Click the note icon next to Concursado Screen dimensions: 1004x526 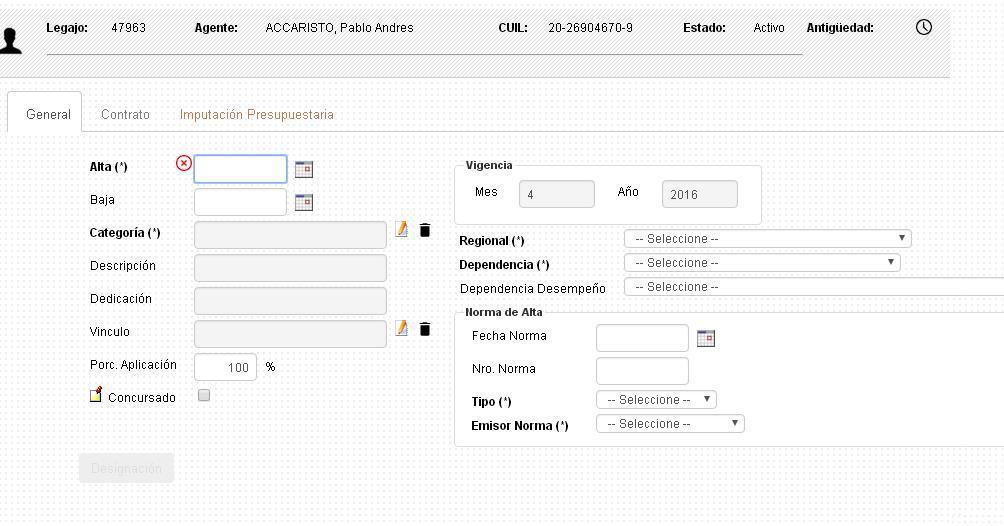tap(96, 395)
